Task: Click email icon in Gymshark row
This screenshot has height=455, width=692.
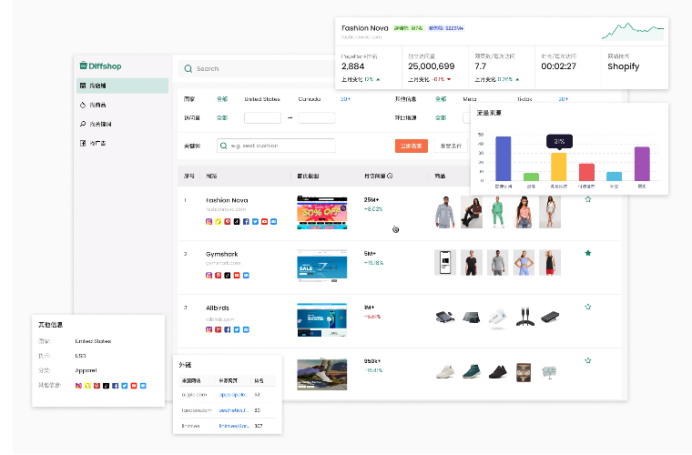Action: tap(246, 275)
